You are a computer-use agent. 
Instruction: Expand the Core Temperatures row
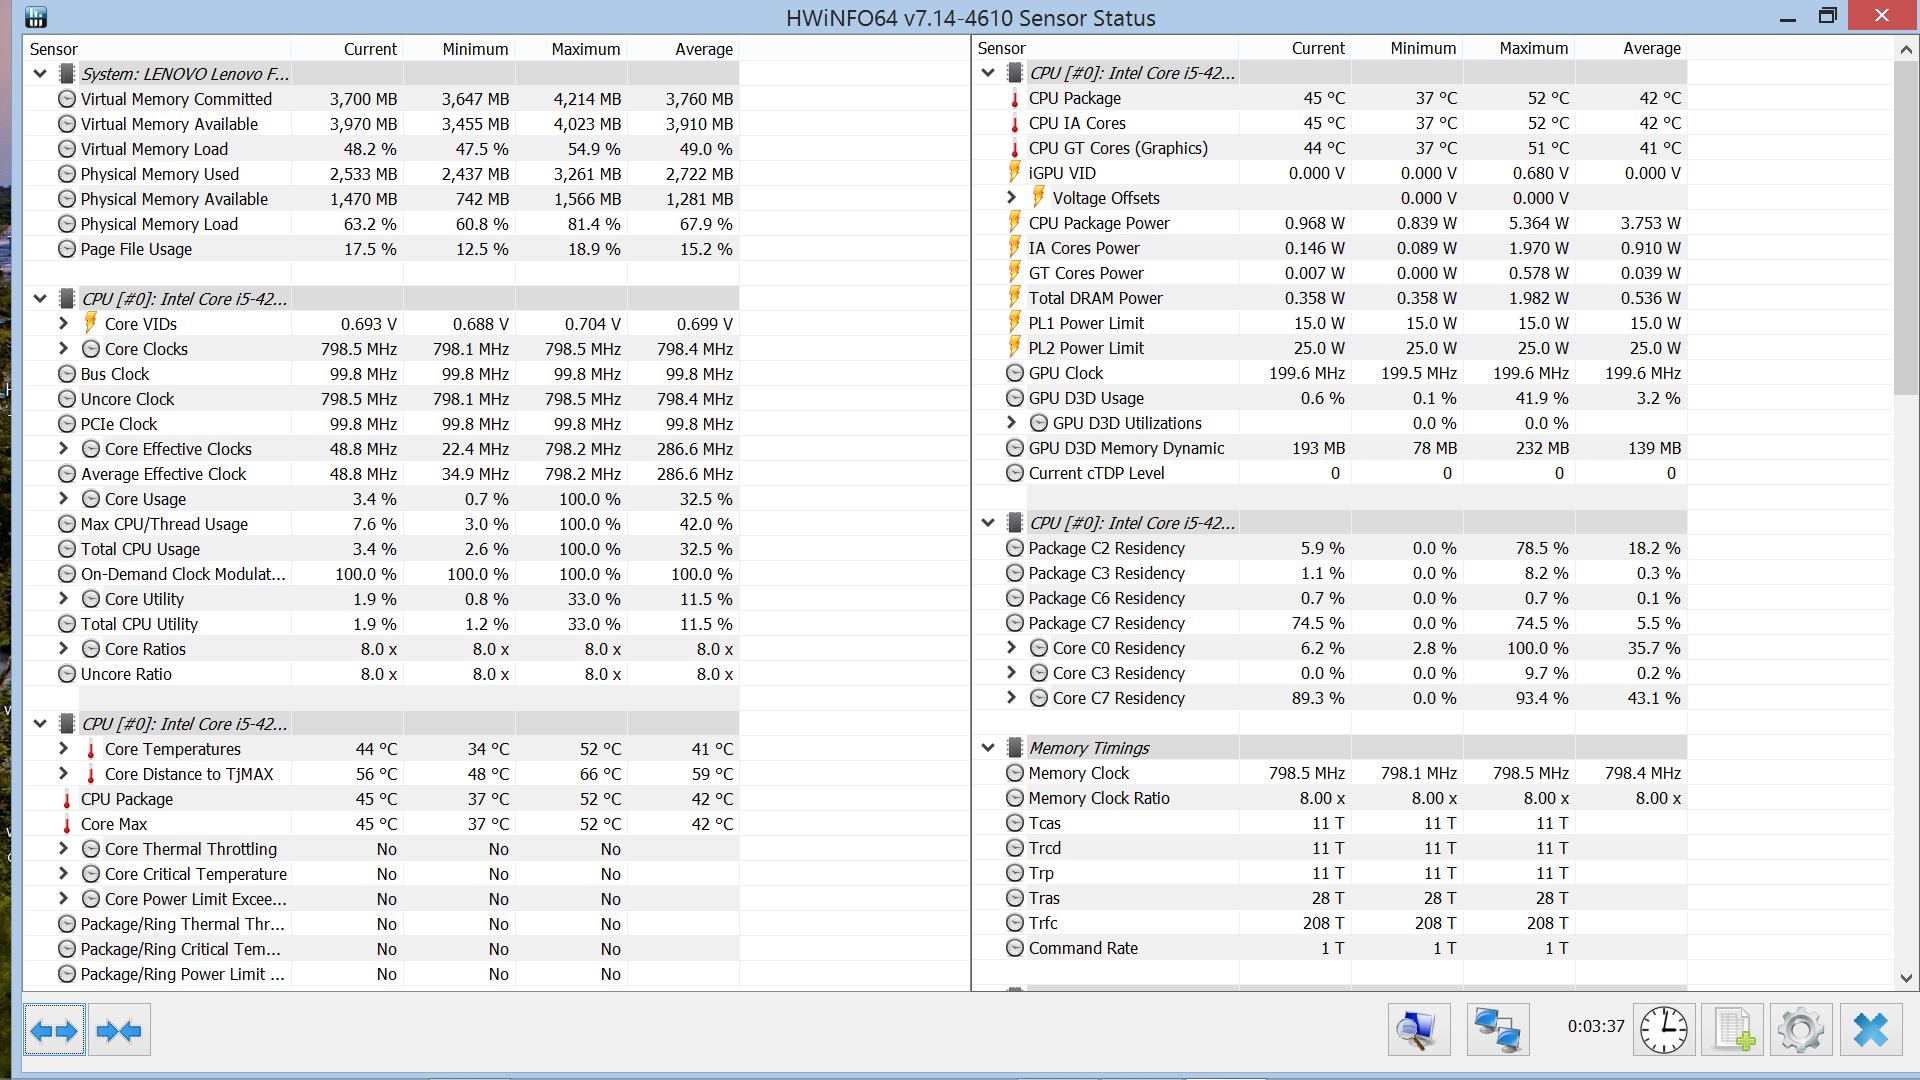(63, 748)
